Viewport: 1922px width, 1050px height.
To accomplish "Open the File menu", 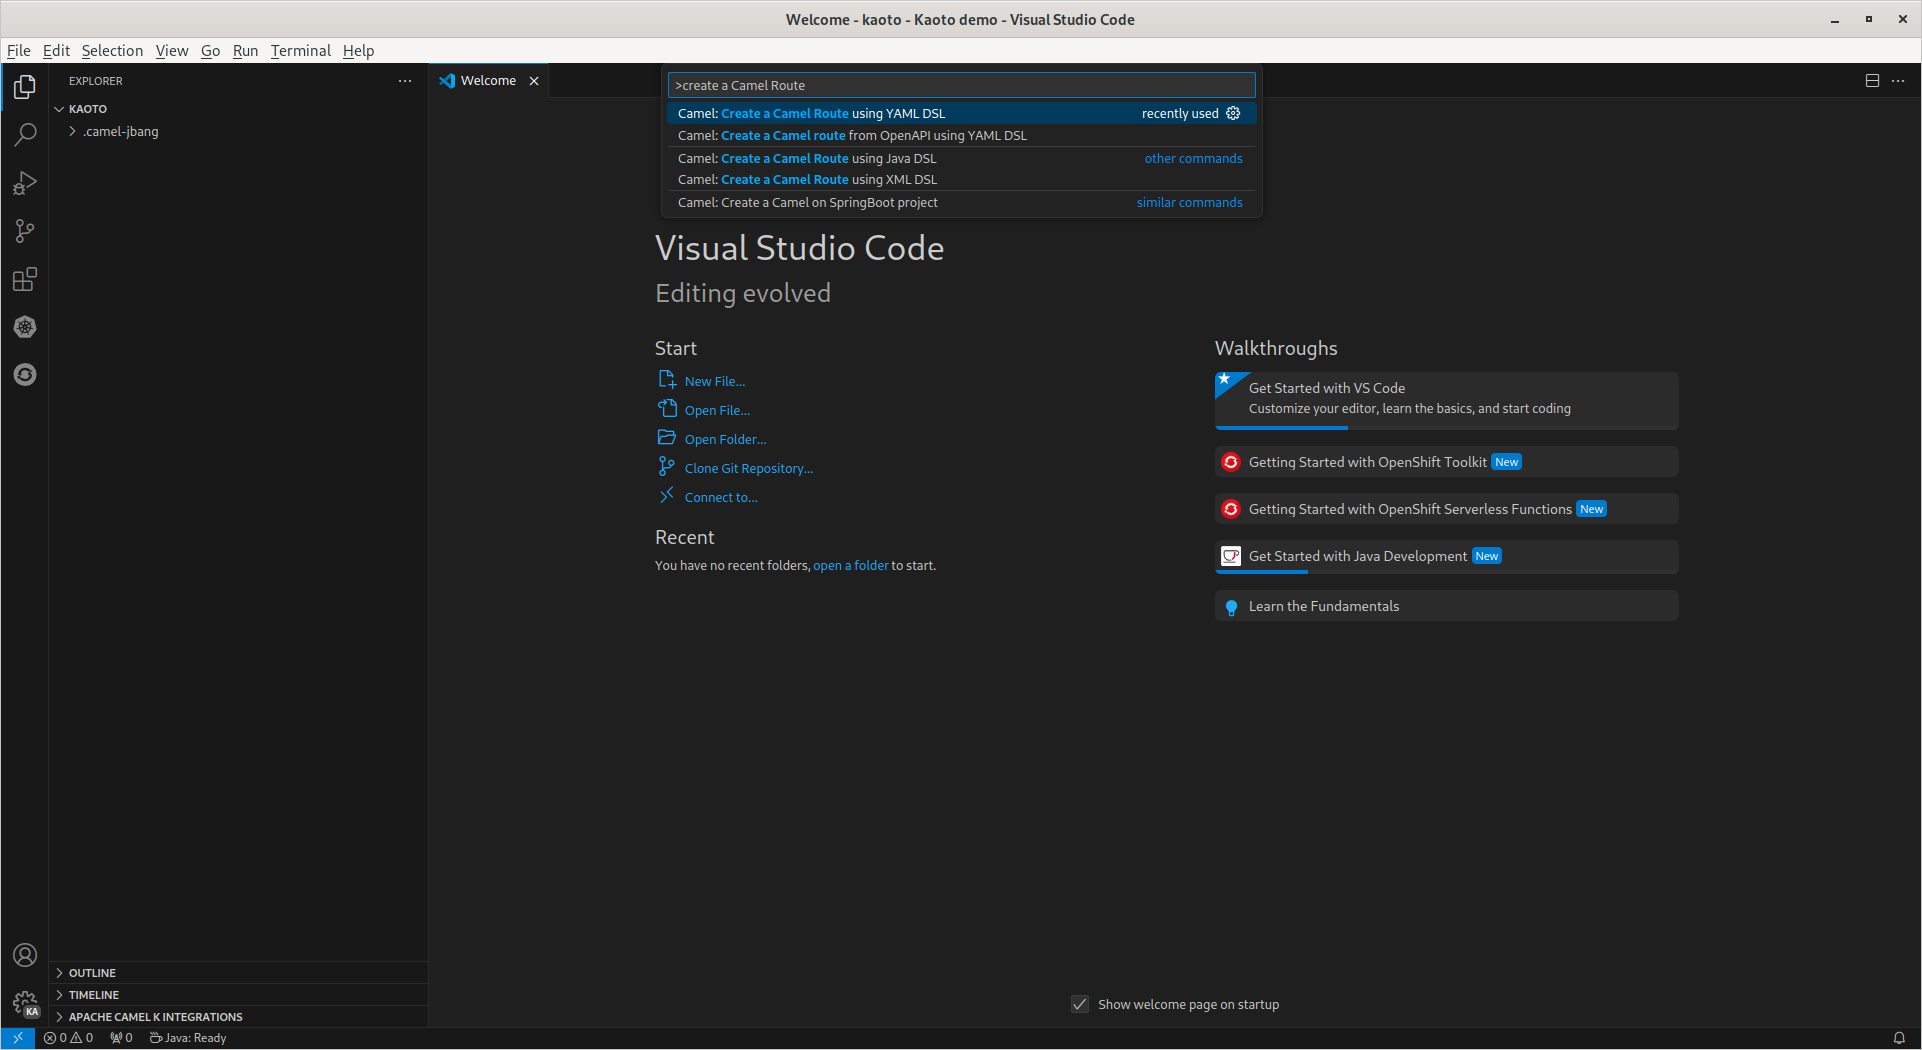I will [19, 50].
